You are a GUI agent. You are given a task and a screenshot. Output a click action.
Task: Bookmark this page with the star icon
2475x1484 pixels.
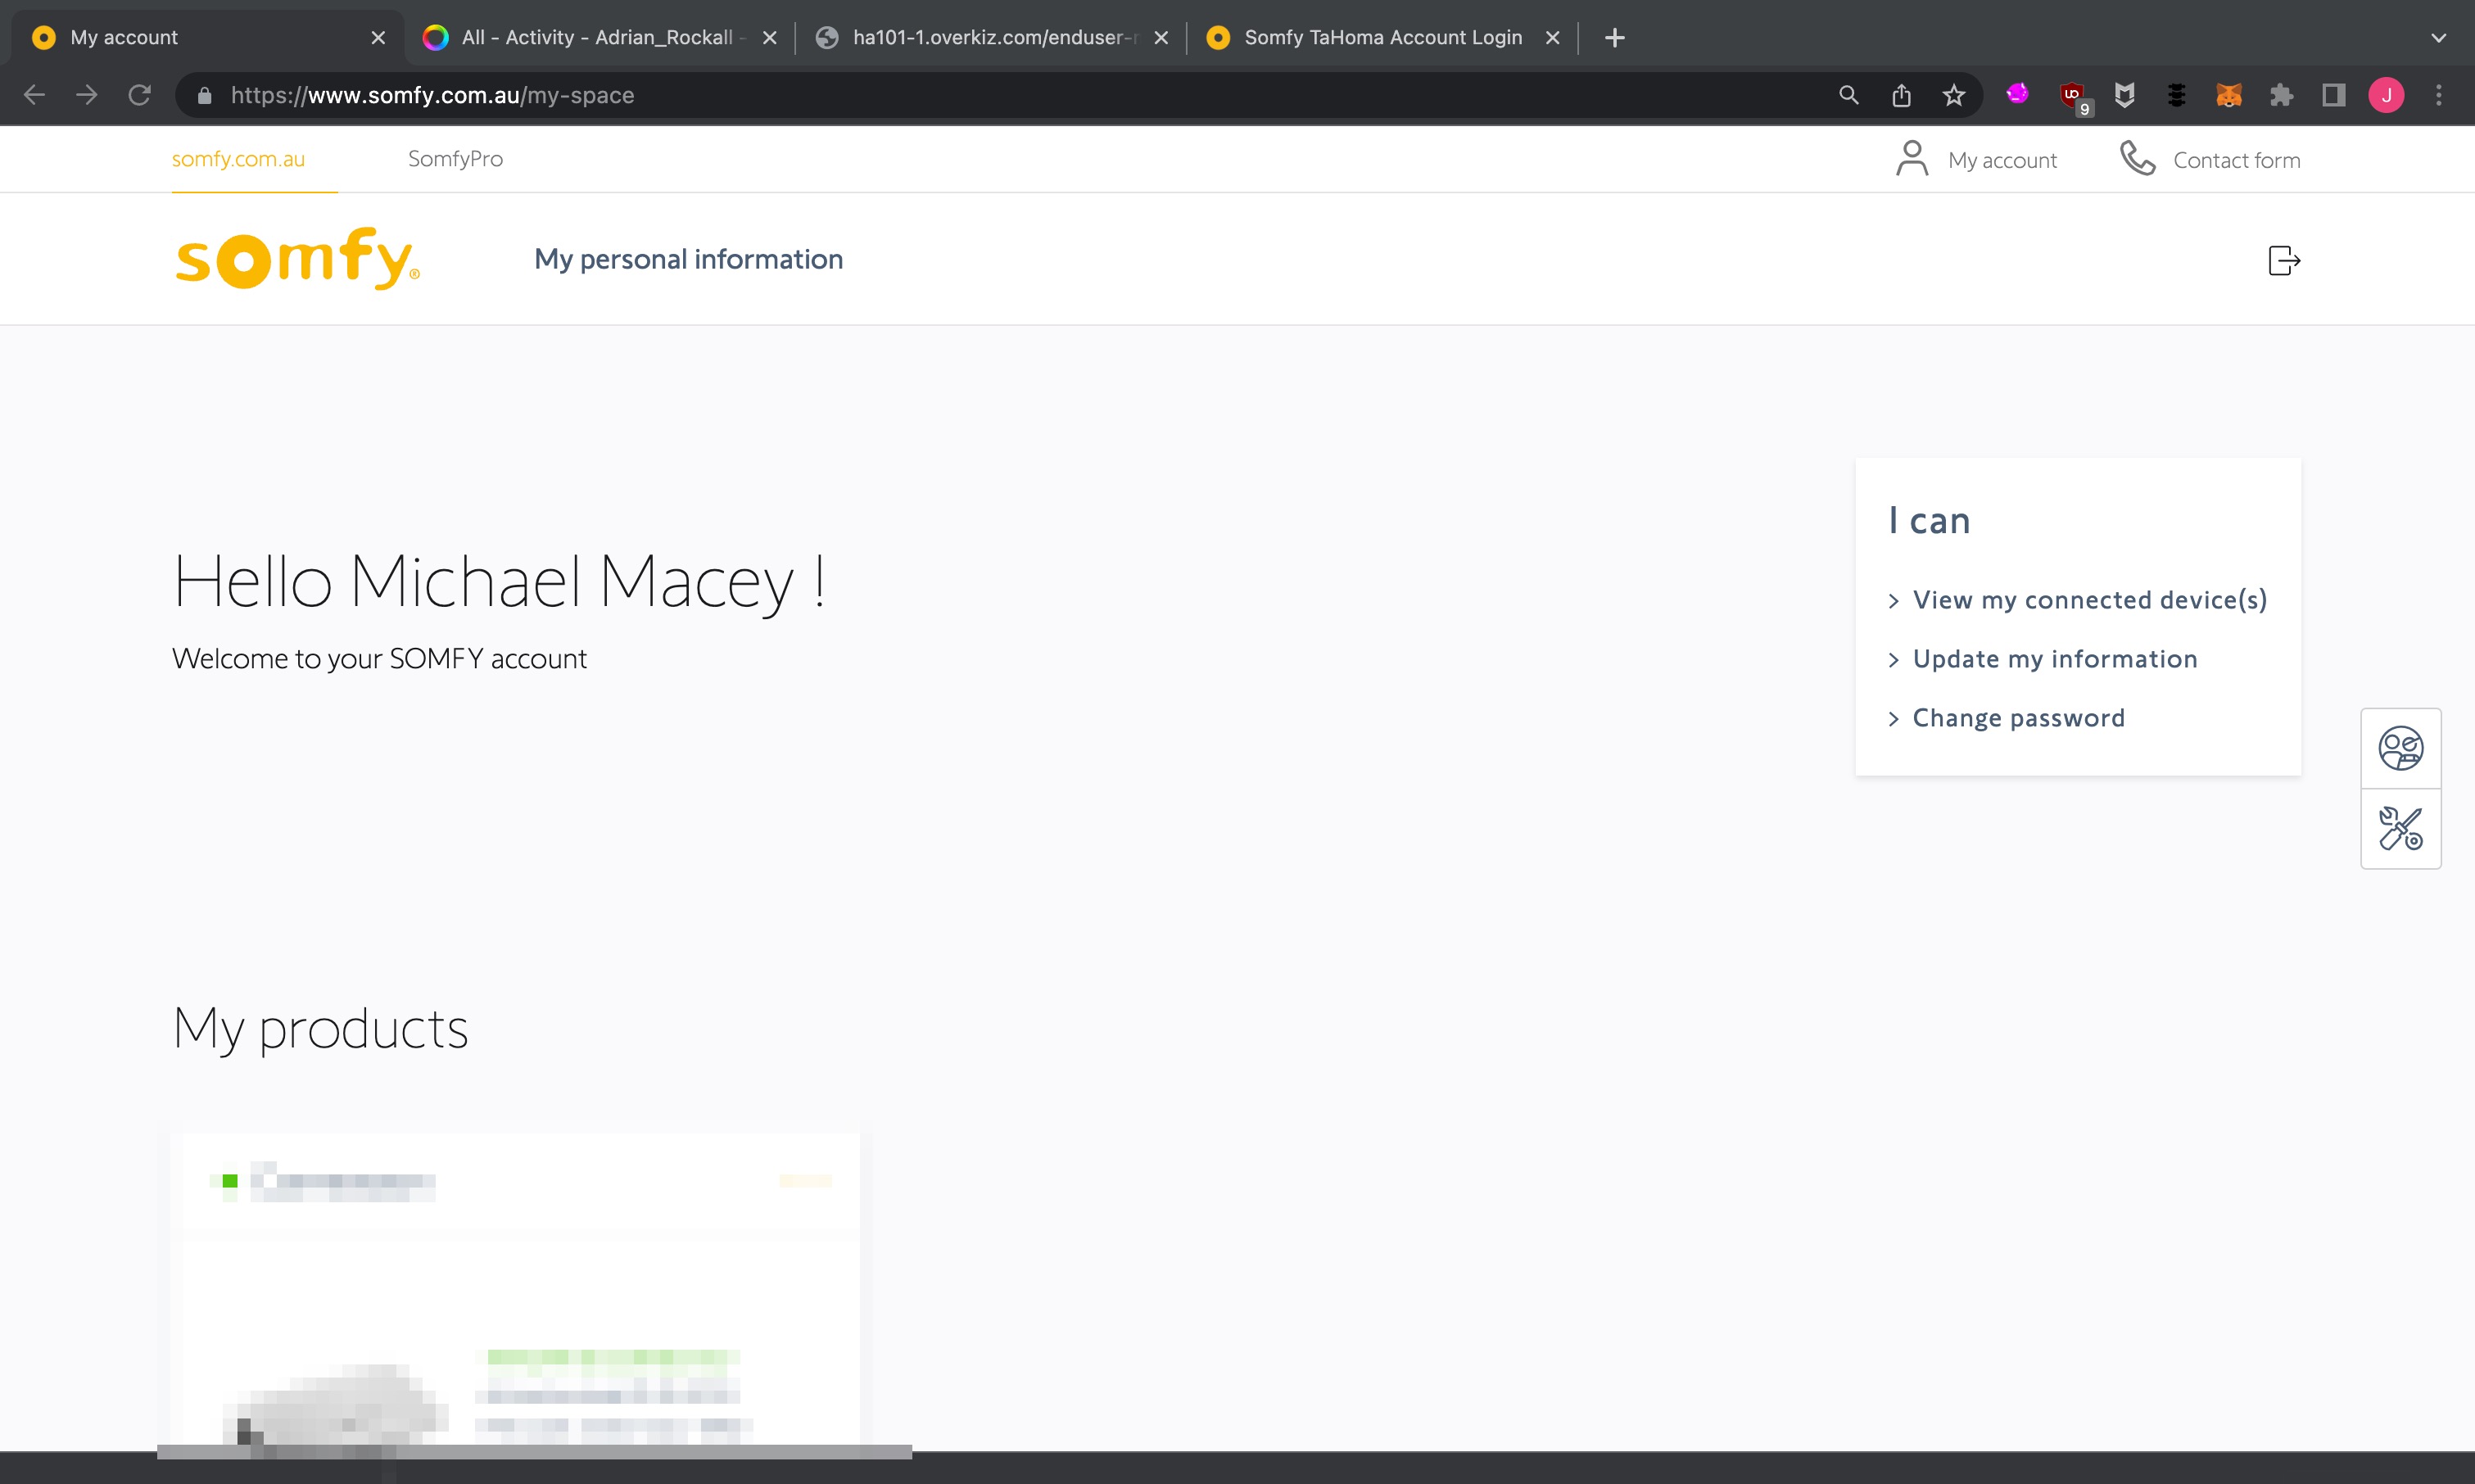tap(1953, 95)
